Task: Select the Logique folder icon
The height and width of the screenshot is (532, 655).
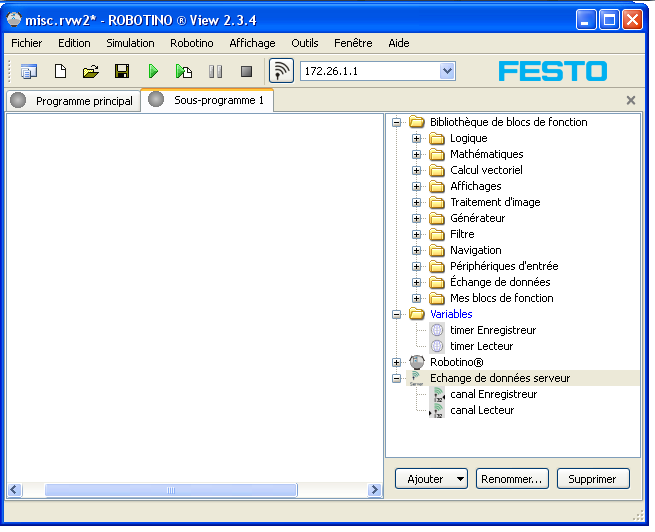Action: [x=437, y=138]
